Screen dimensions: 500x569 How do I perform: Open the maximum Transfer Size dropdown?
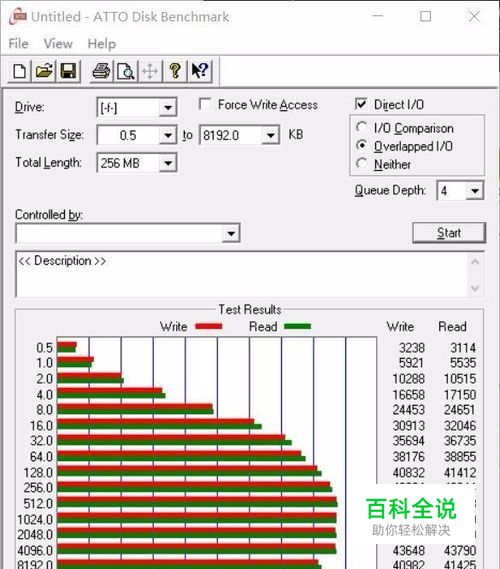pyautogui.click(x=271, y=135)
